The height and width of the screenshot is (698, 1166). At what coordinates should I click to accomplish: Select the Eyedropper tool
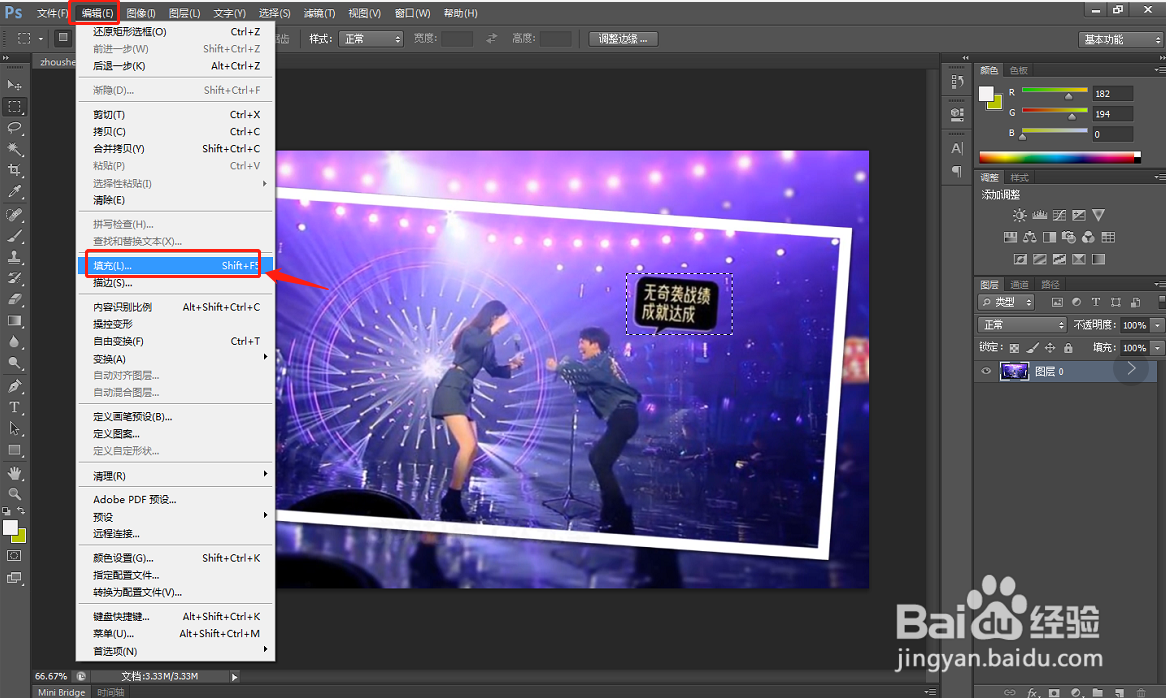click(x=14, y=192)
